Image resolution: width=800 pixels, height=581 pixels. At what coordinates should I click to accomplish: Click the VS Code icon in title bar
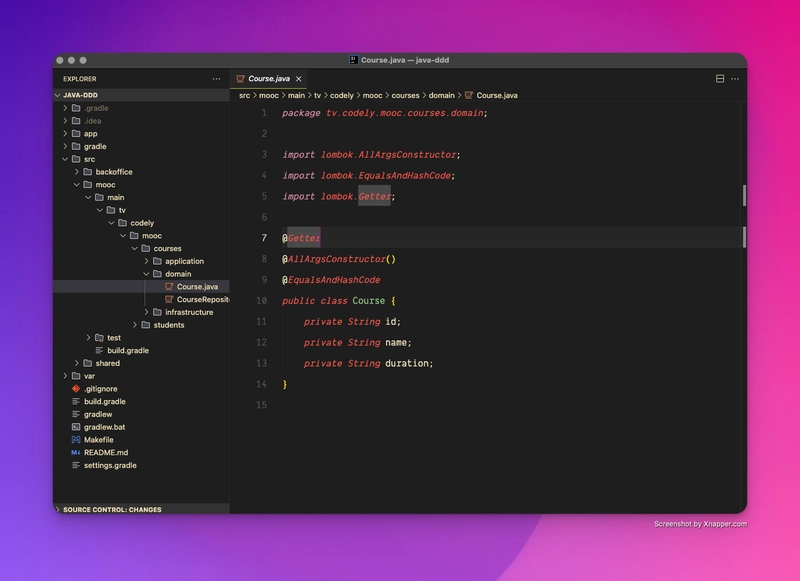pos(354,60)
